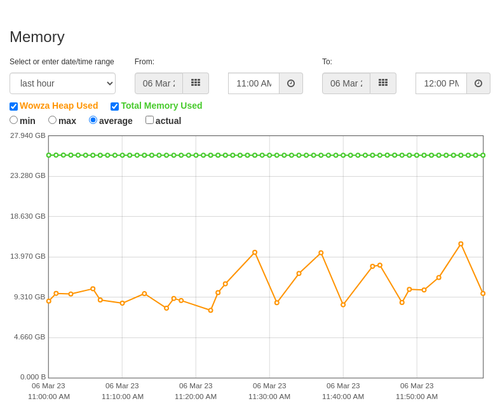Screen dimensions: 500x403
Task: Click the '27.940 GB' y-axis label
Action: pyautogui.click(x=28, y=136)
